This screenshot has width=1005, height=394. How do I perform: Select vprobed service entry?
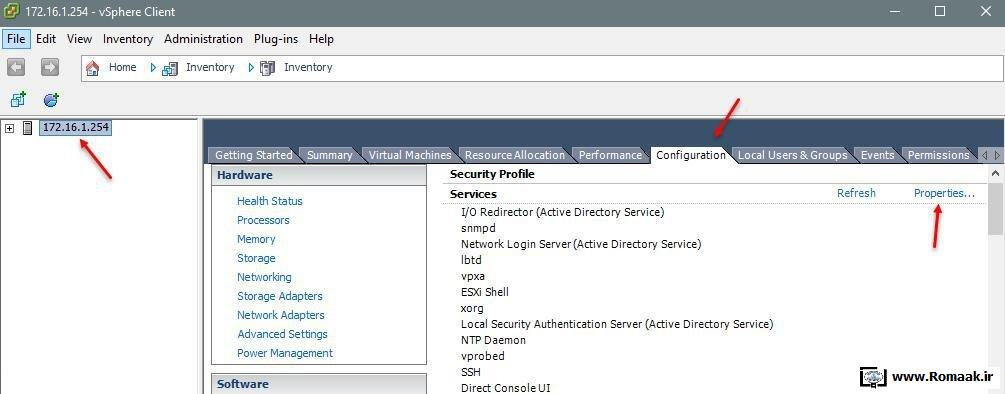coord(483,356)
